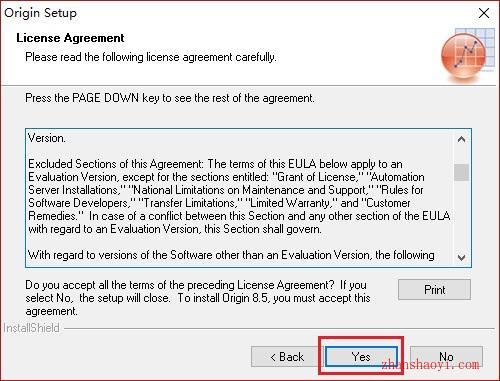Click the 'With regard to versions' line
Screen dimensions: 500x381
tap(231, 255)
